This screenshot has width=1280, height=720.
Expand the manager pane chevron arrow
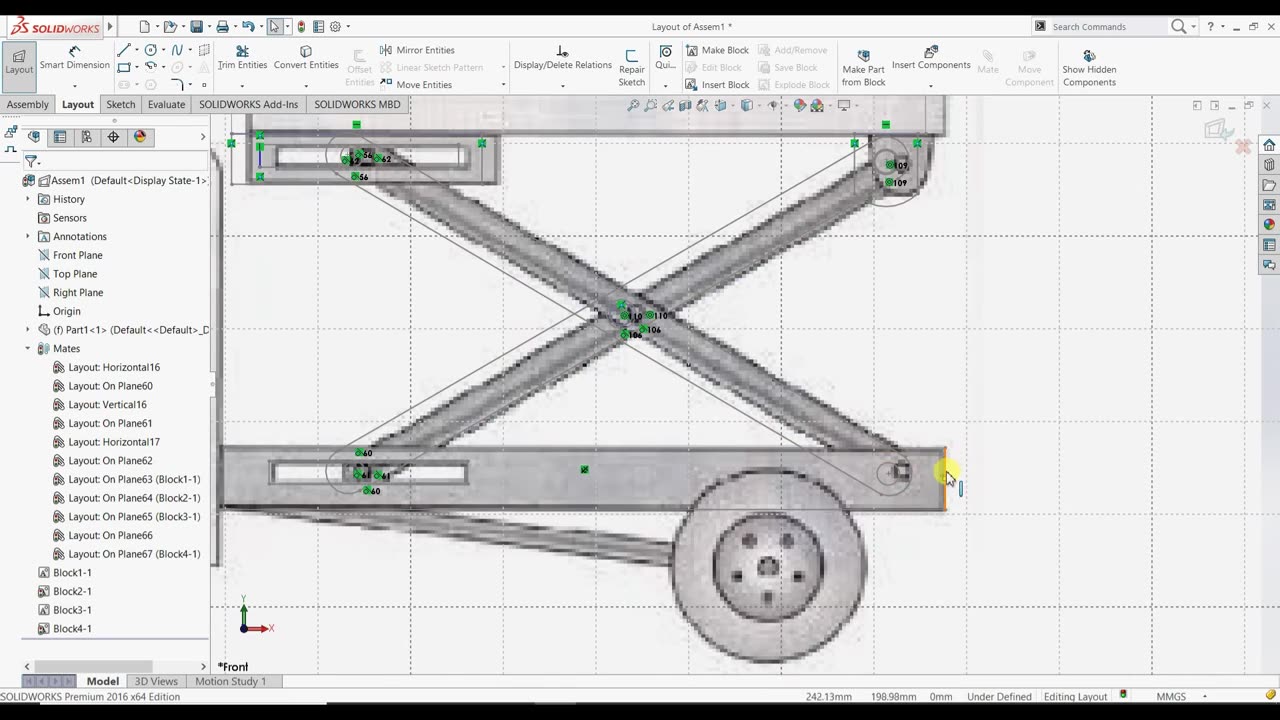pos(203,137)
